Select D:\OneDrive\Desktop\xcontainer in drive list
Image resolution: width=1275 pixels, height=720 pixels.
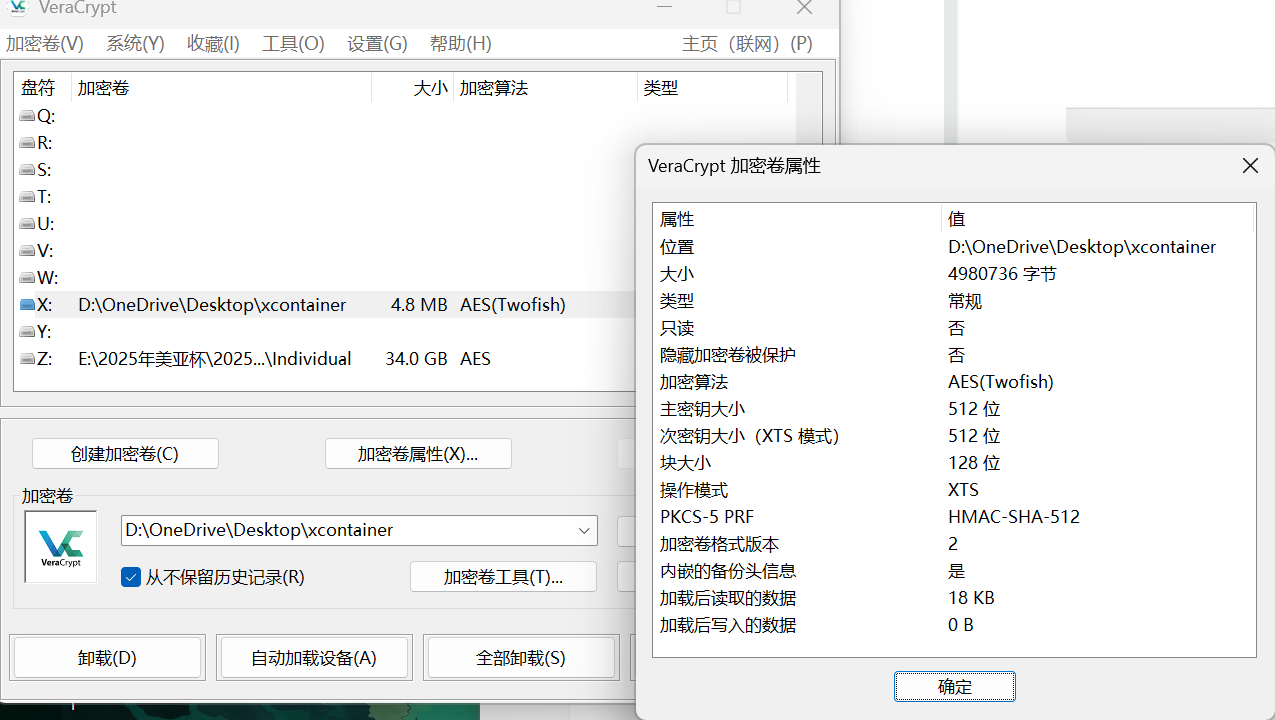click(212, 305)
